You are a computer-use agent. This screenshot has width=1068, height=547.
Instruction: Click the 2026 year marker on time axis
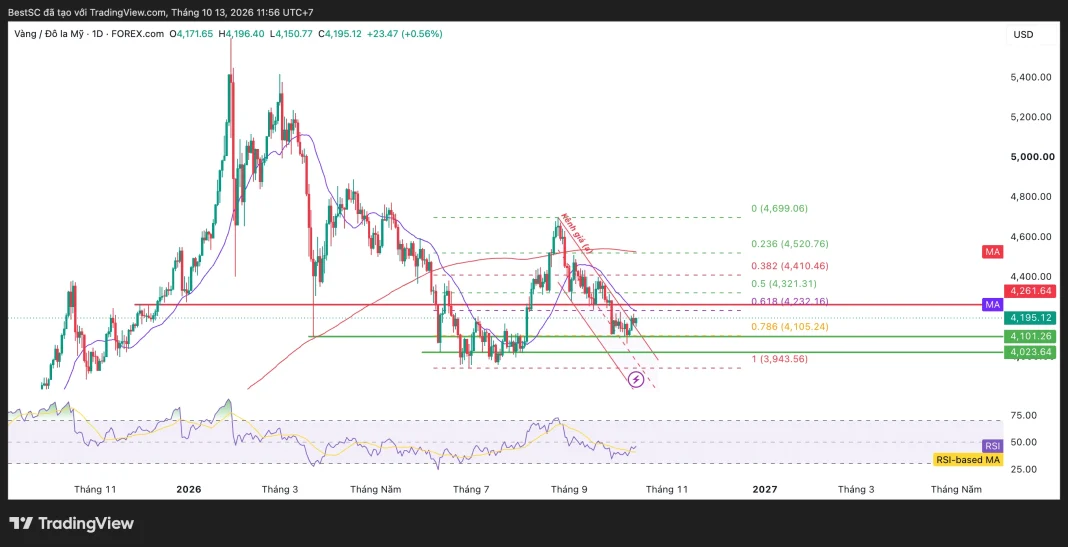click(189, 489)
